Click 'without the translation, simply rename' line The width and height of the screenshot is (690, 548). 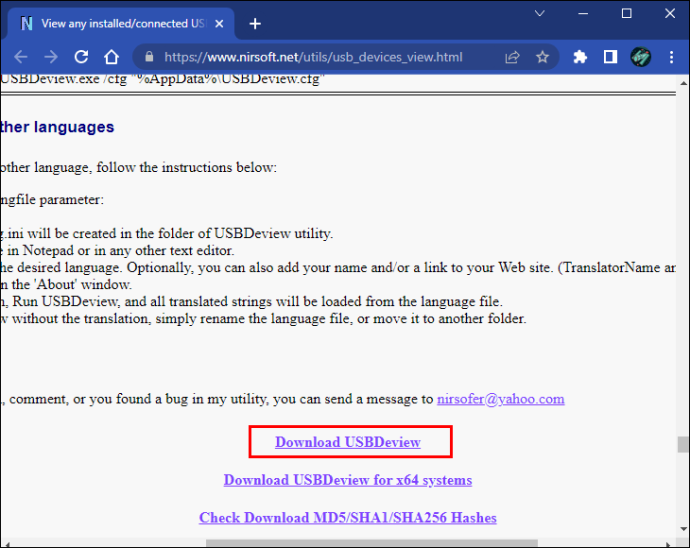tap(263, 318)
